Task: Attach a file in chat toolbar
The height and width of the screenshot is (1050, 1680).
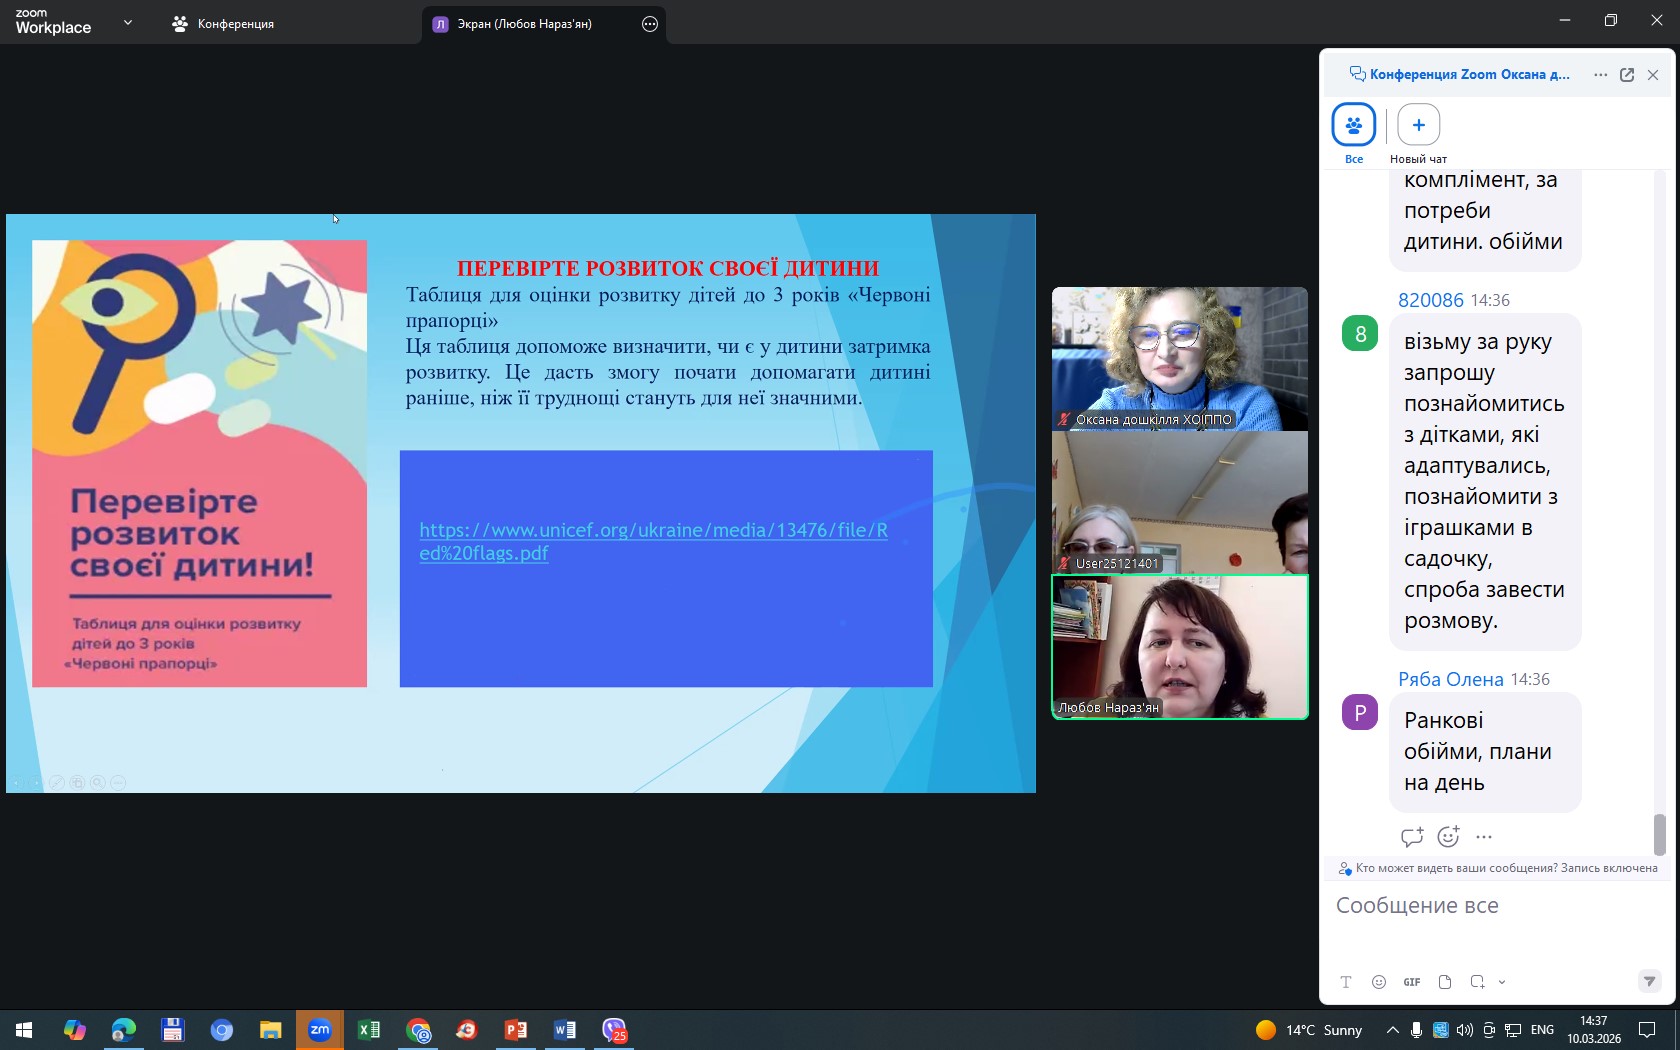Action: pyautogui.click(x=1444, y=982)
